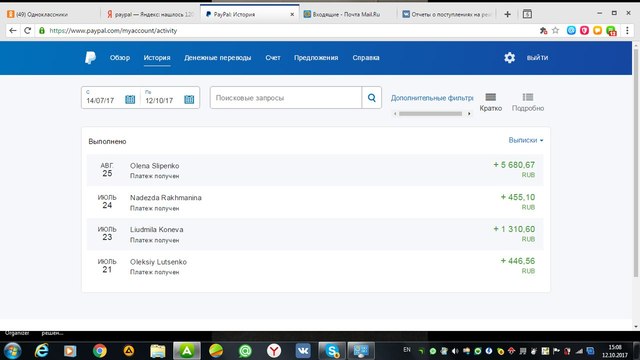Click the green extension icon with badge
640x360 pixels.
tap(611, 31)
